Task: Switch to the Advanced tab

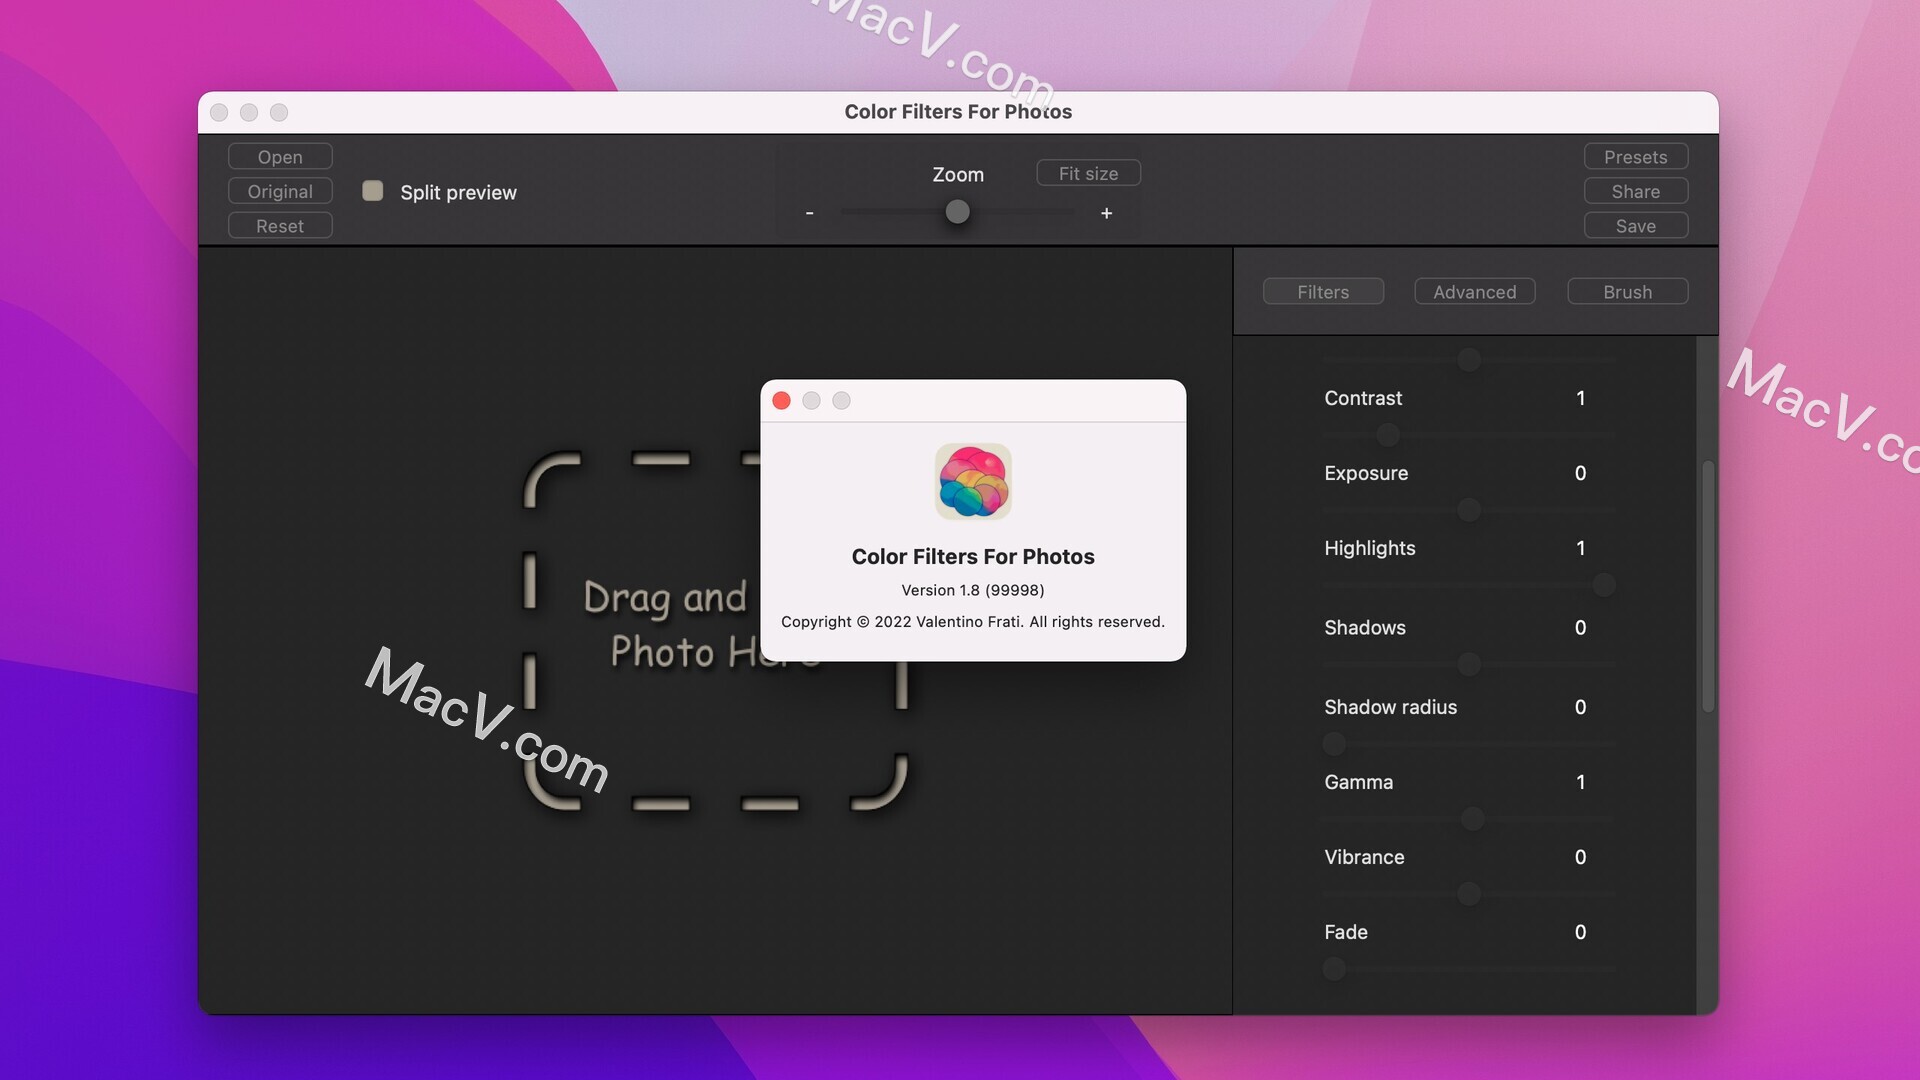Action: [x=1475, y=292]
